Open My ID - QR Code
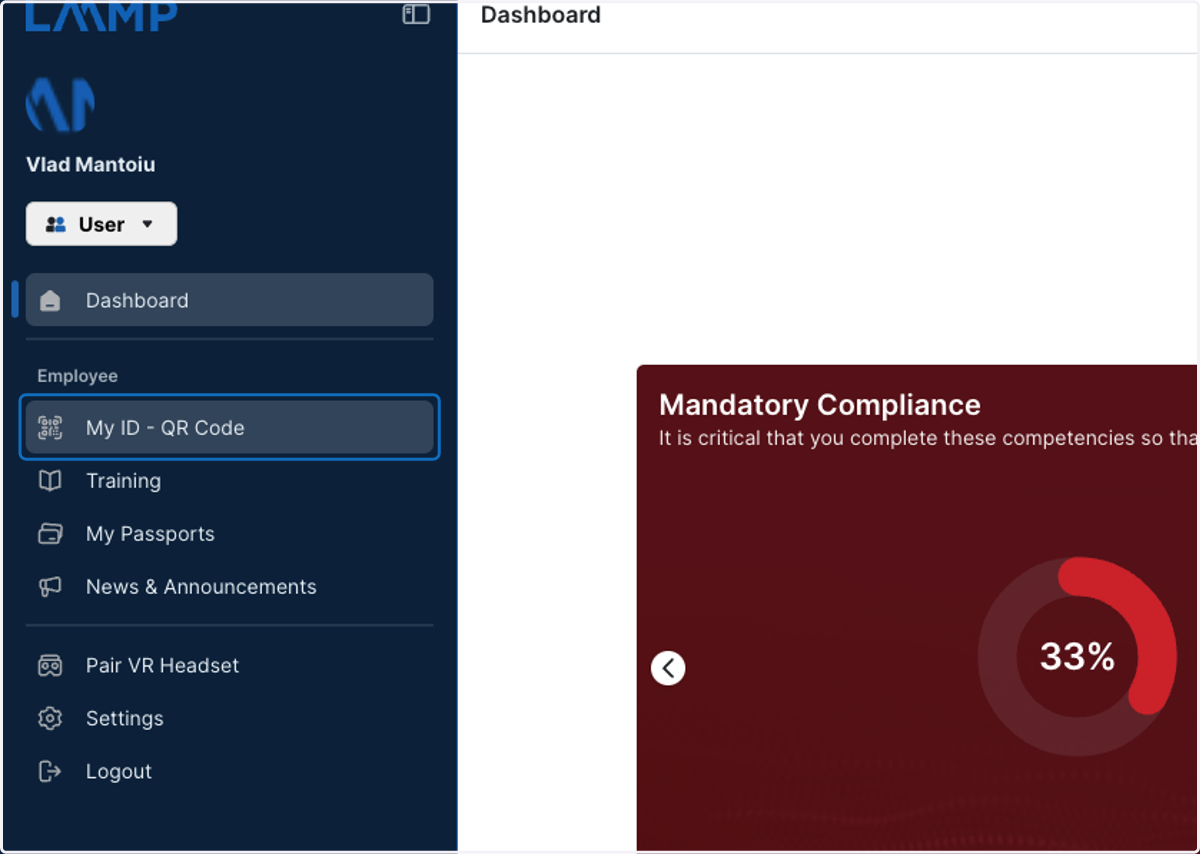This screenshot has height=854, width=1200. pos(229,428)
